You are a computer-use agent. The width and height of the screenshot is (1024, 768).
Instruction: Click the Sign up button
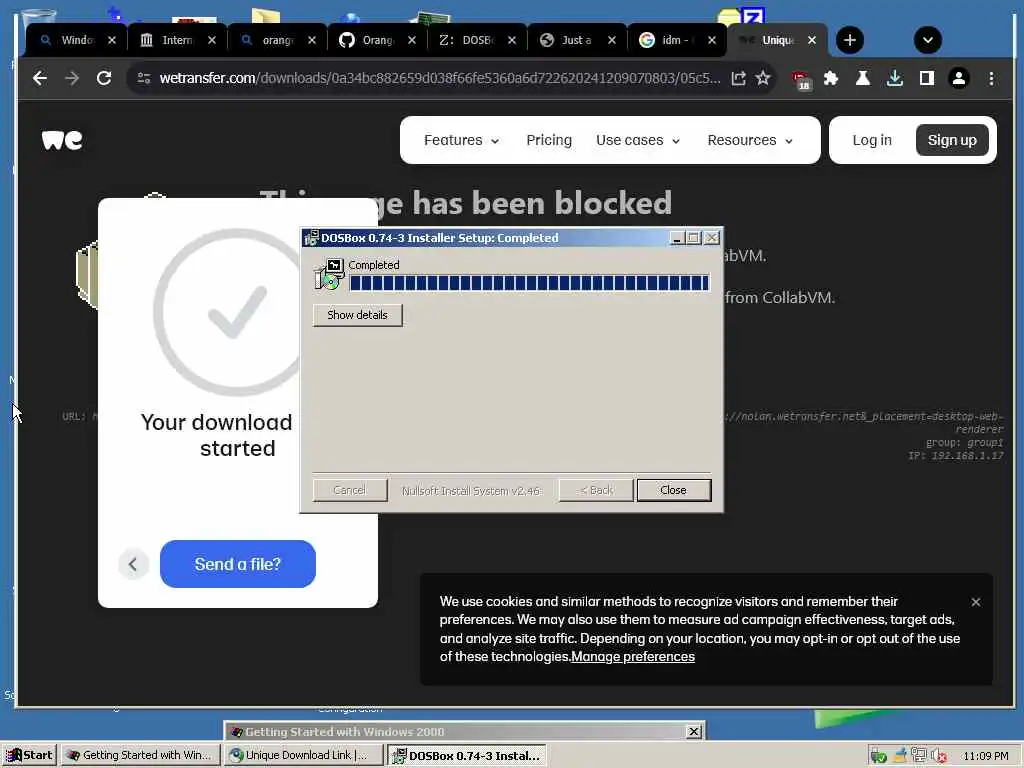952,140
